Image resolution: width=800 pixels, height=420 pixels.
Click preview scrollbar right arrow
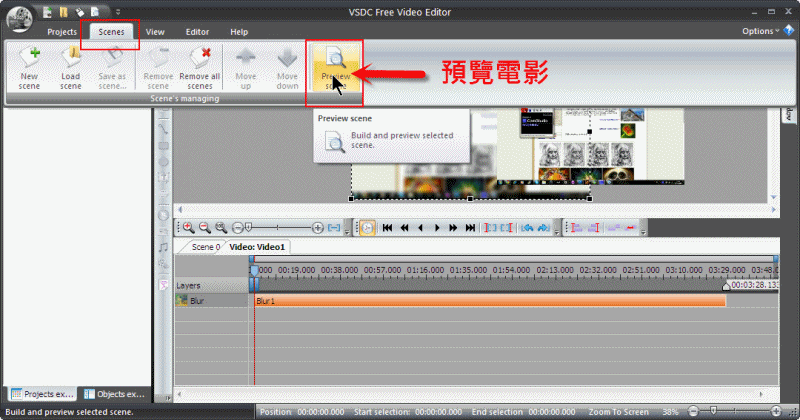pos(773,209)
